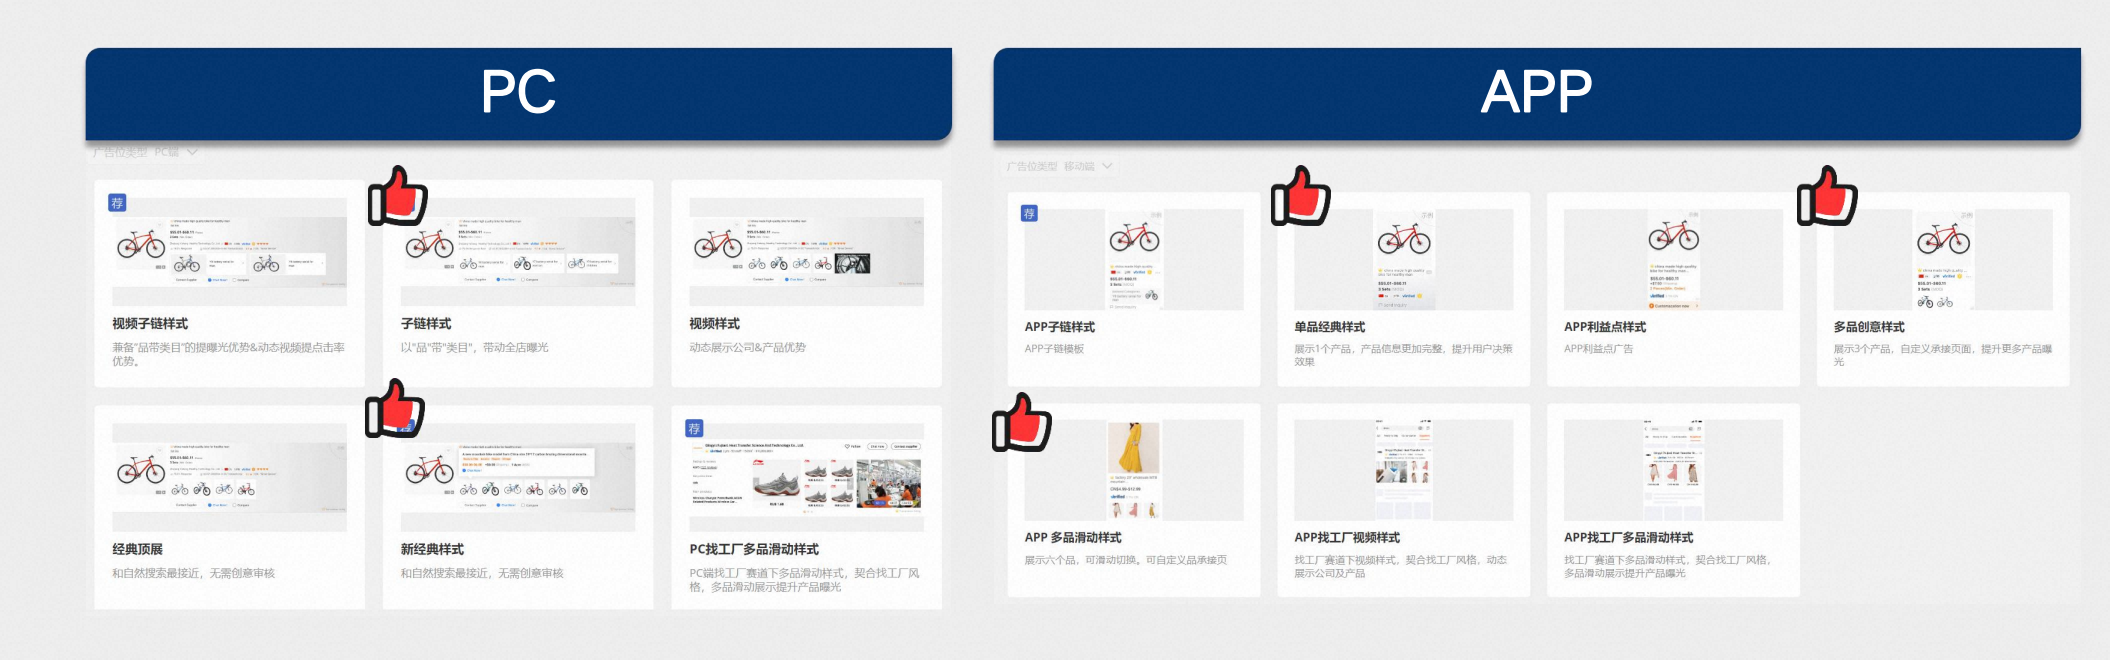Select the 视频样式 preview image
Screen dimensions: 2110x660
[x=806, y=251]
